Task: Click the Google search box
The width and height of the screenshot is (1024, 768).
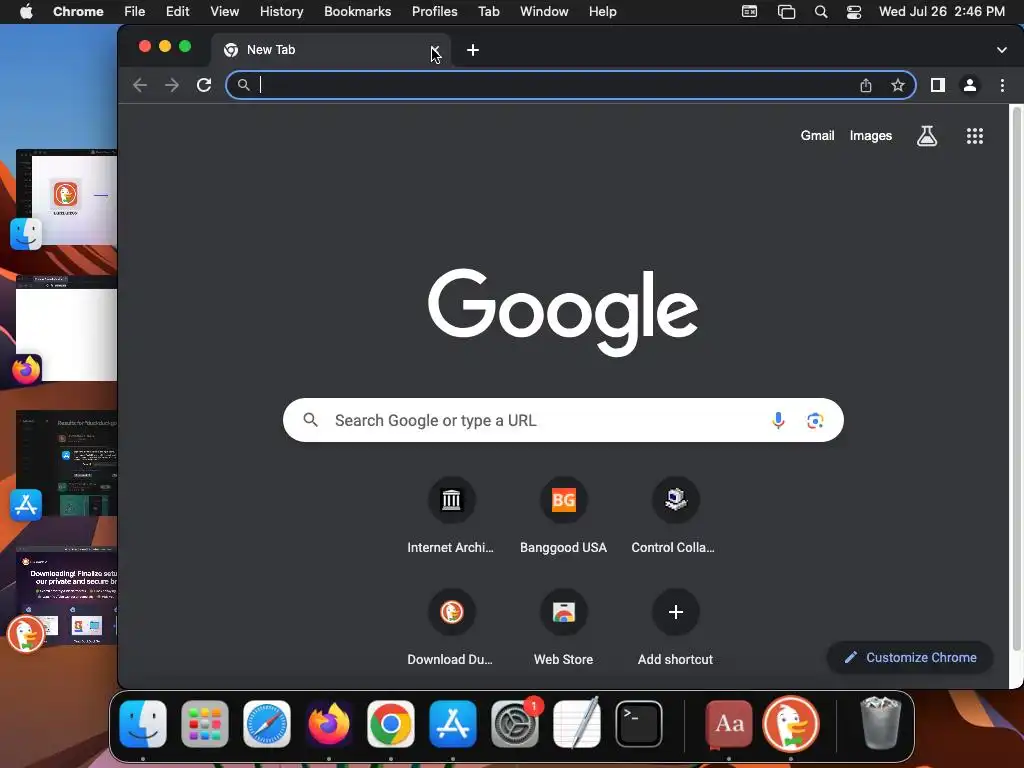Action: click(563, 420)
